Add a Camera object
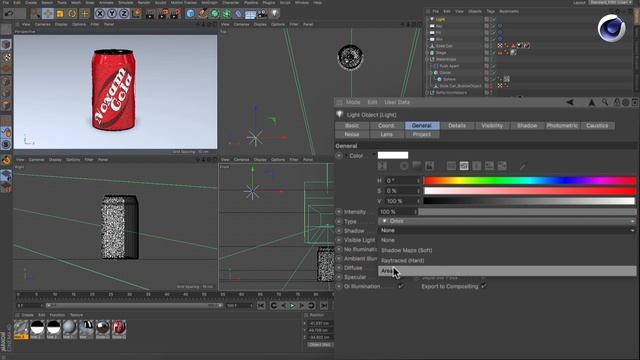 click(262, 14)
